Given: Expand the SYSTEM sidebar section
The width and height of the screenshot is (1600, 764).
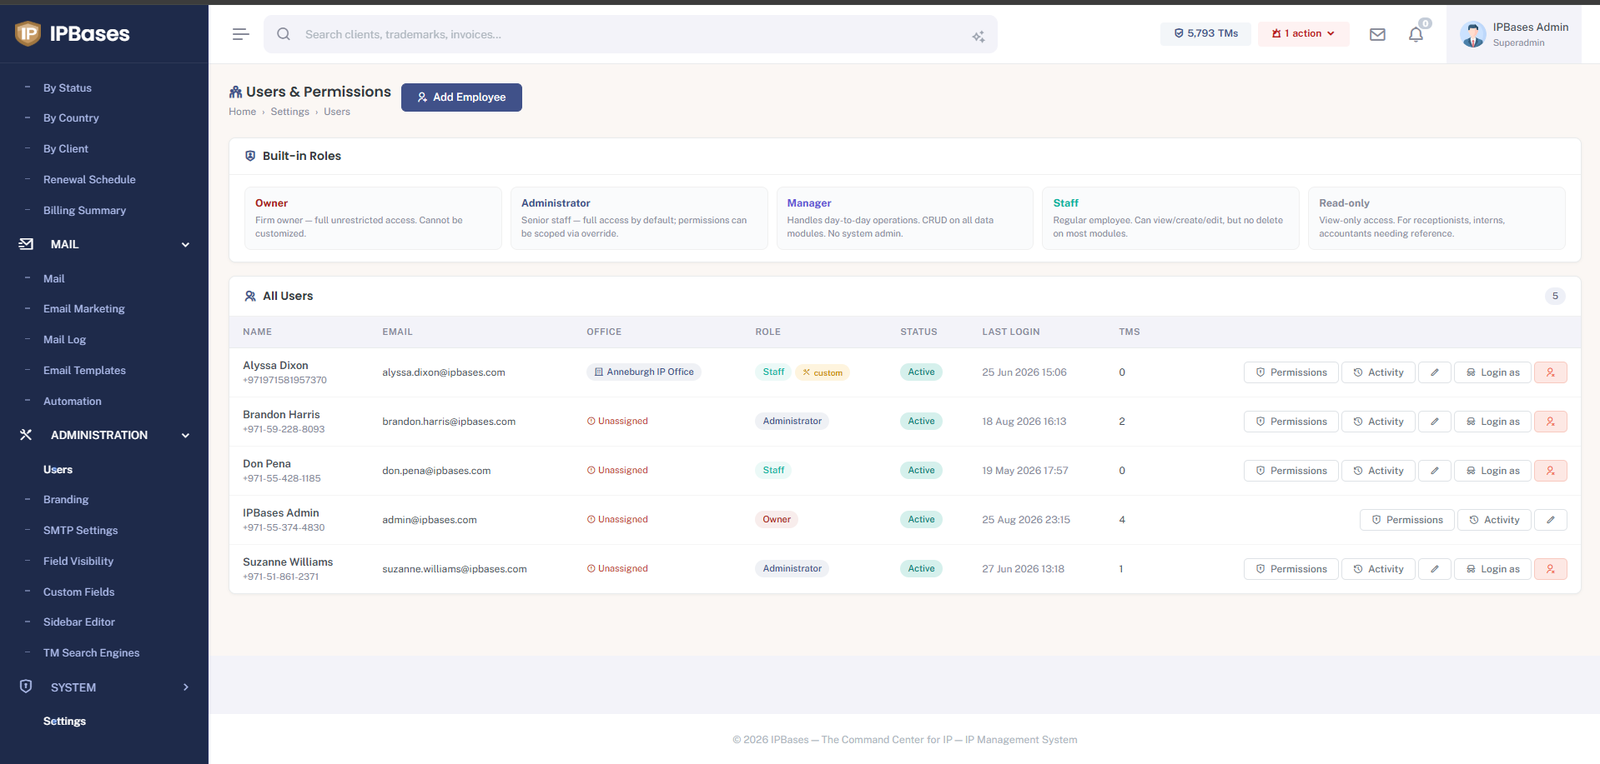Looking at the screenshot, I should [x=185, y=687].
